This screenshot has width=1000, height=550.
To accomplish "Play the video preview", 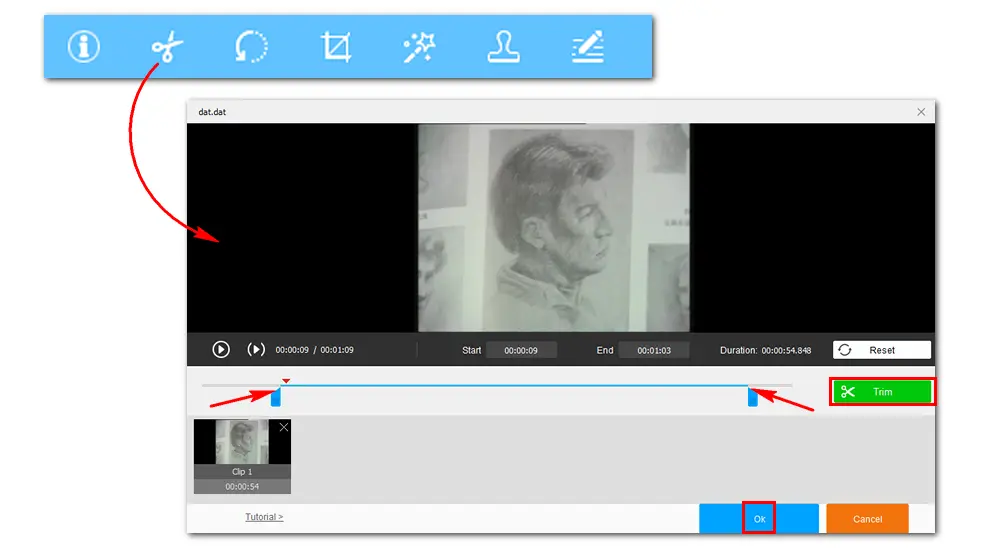I will pyautogui.click(x=221, y=350).
